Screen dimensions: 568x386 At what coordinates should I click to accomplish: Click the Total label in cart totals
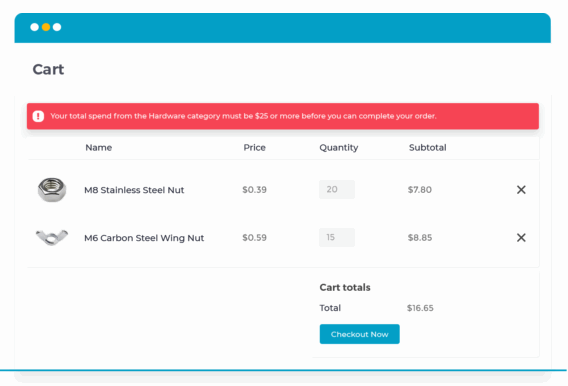coord(330,308)
